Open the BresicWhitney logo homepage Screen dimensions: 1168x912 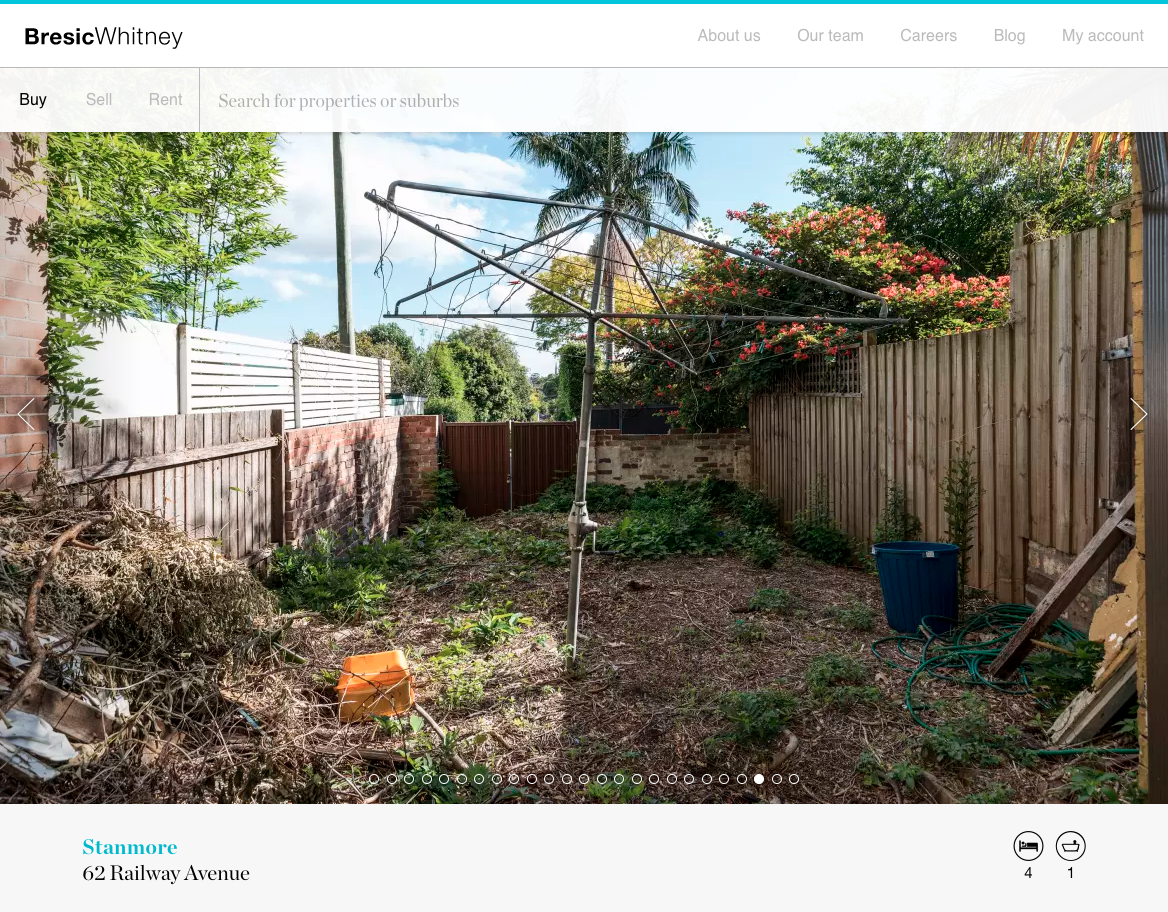click(x=104, y=37)
